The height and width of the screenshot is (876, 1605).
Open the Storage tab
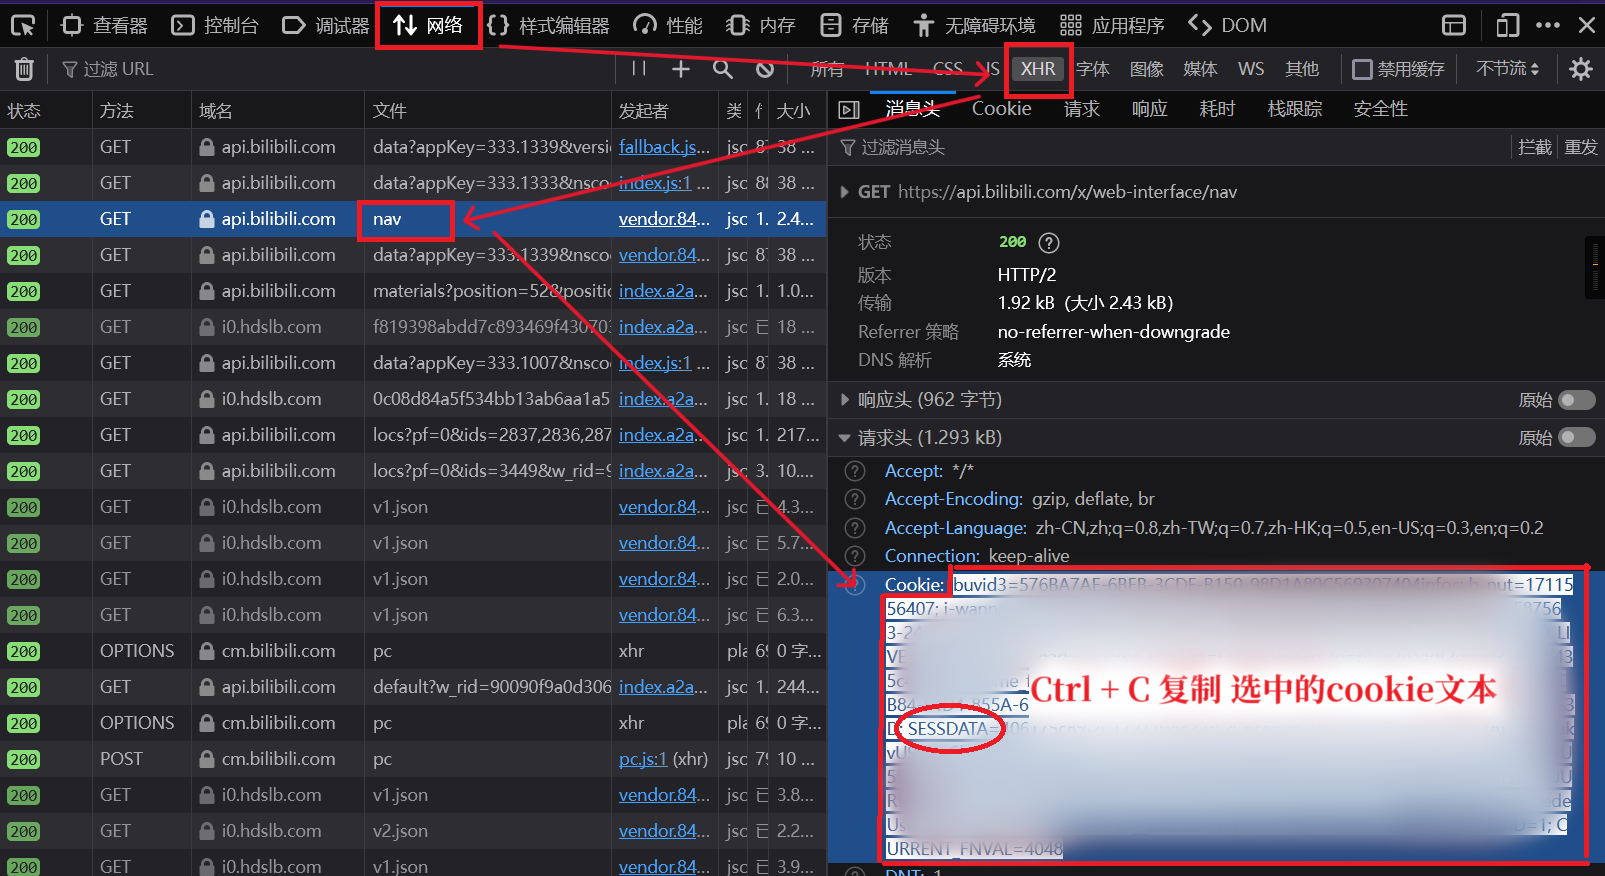(x=854, y=25)
